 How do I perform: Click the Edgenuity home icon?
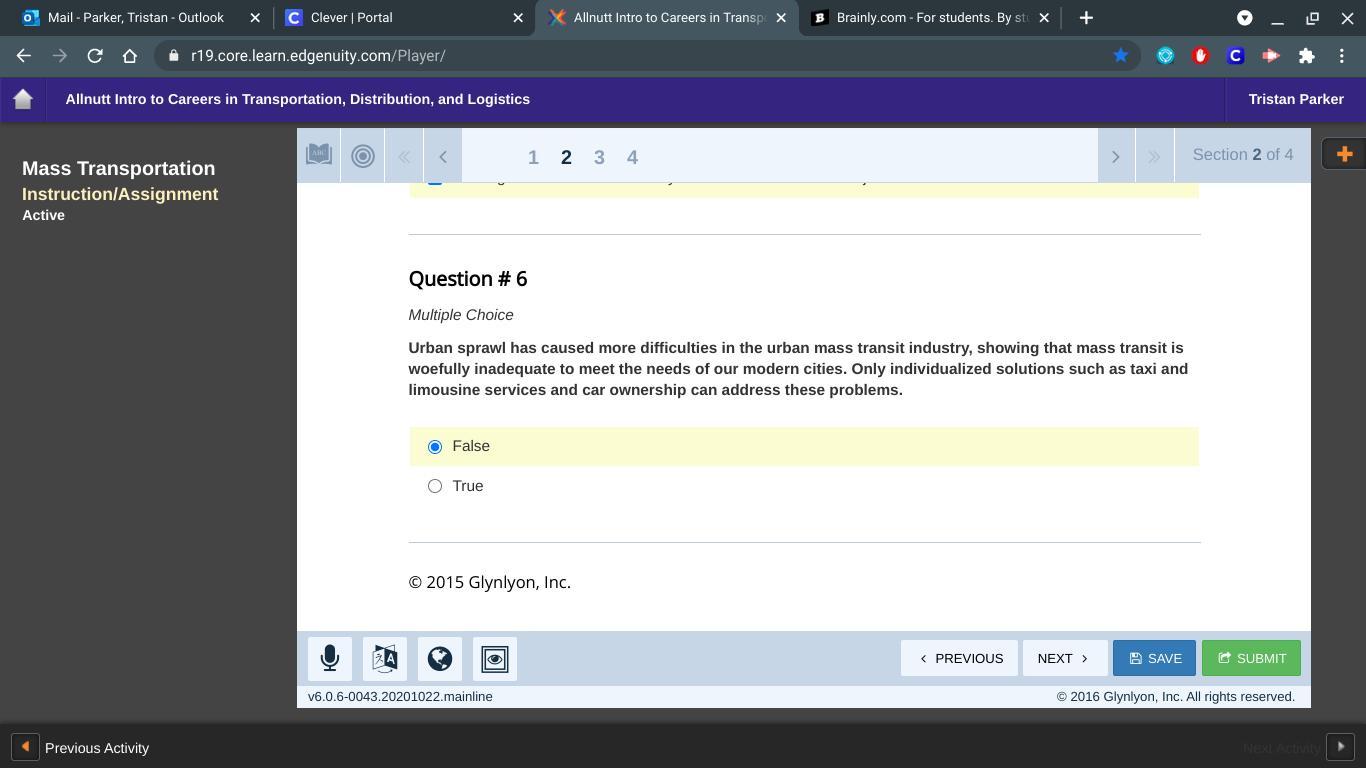click(x=23, y=99)
